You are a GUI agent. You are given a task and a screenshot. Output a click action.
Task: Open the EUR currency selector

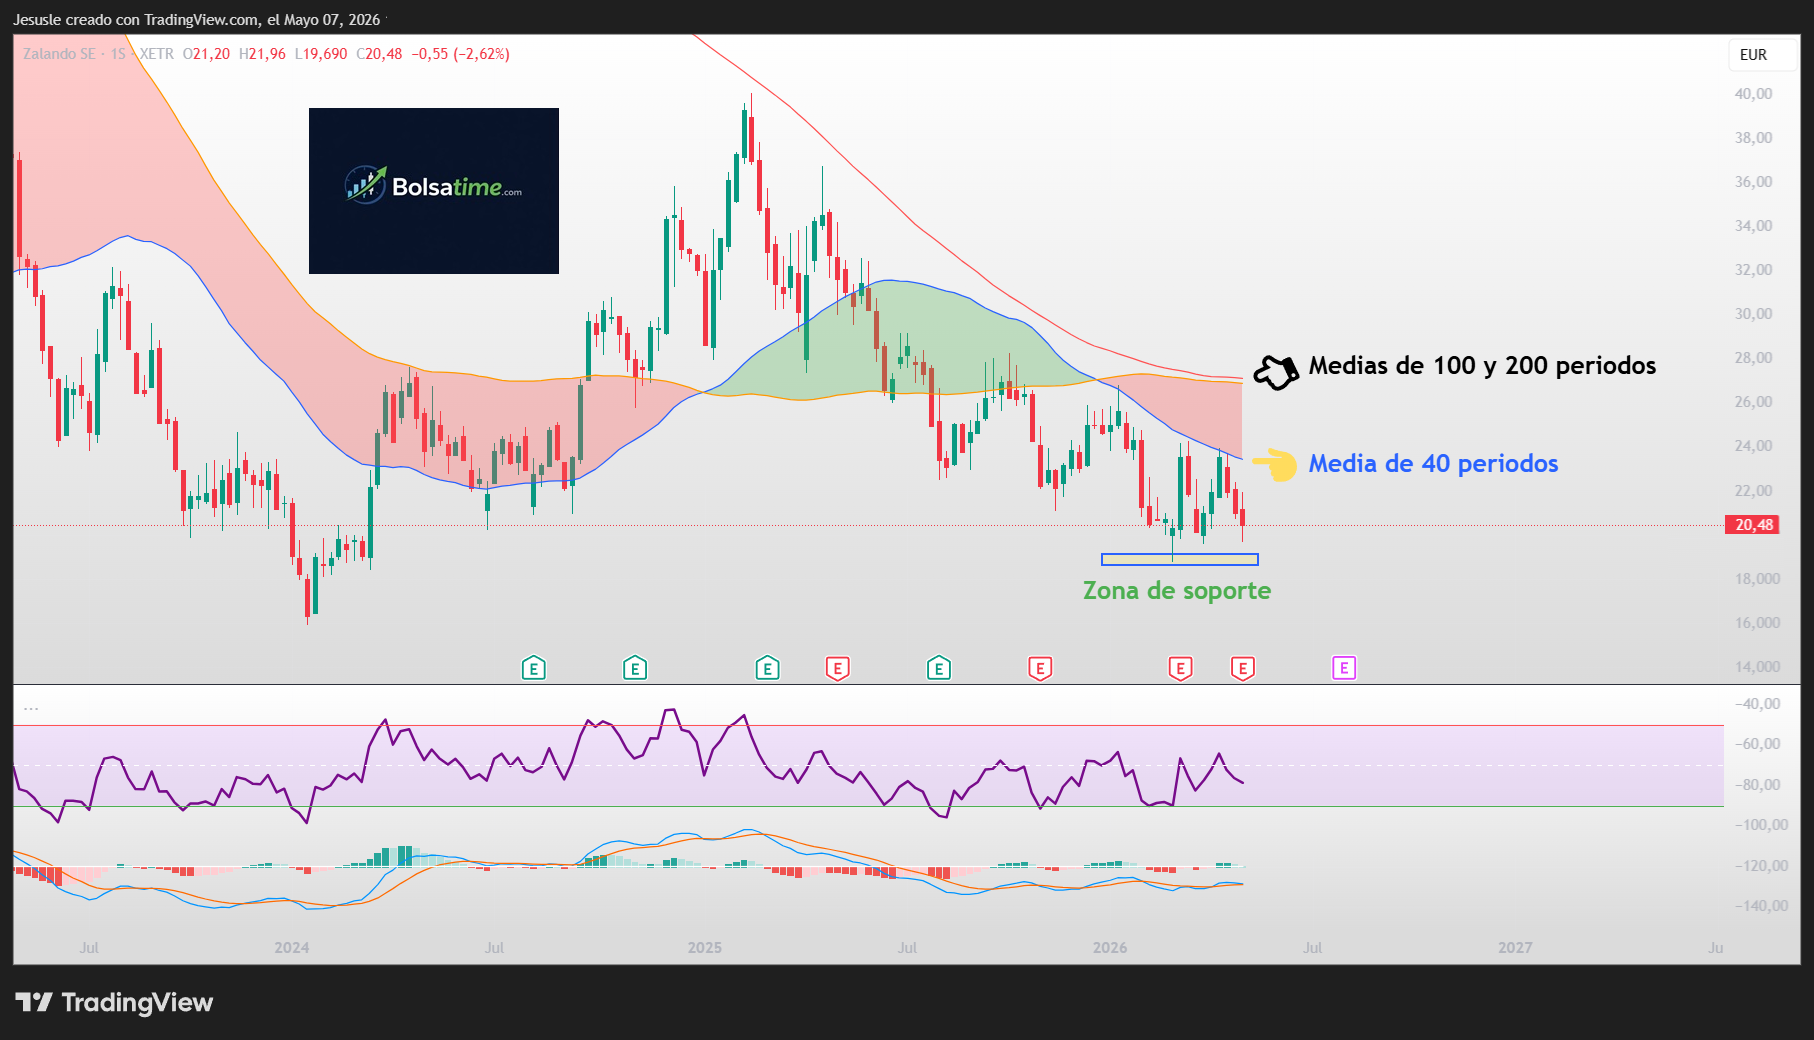1753,55
